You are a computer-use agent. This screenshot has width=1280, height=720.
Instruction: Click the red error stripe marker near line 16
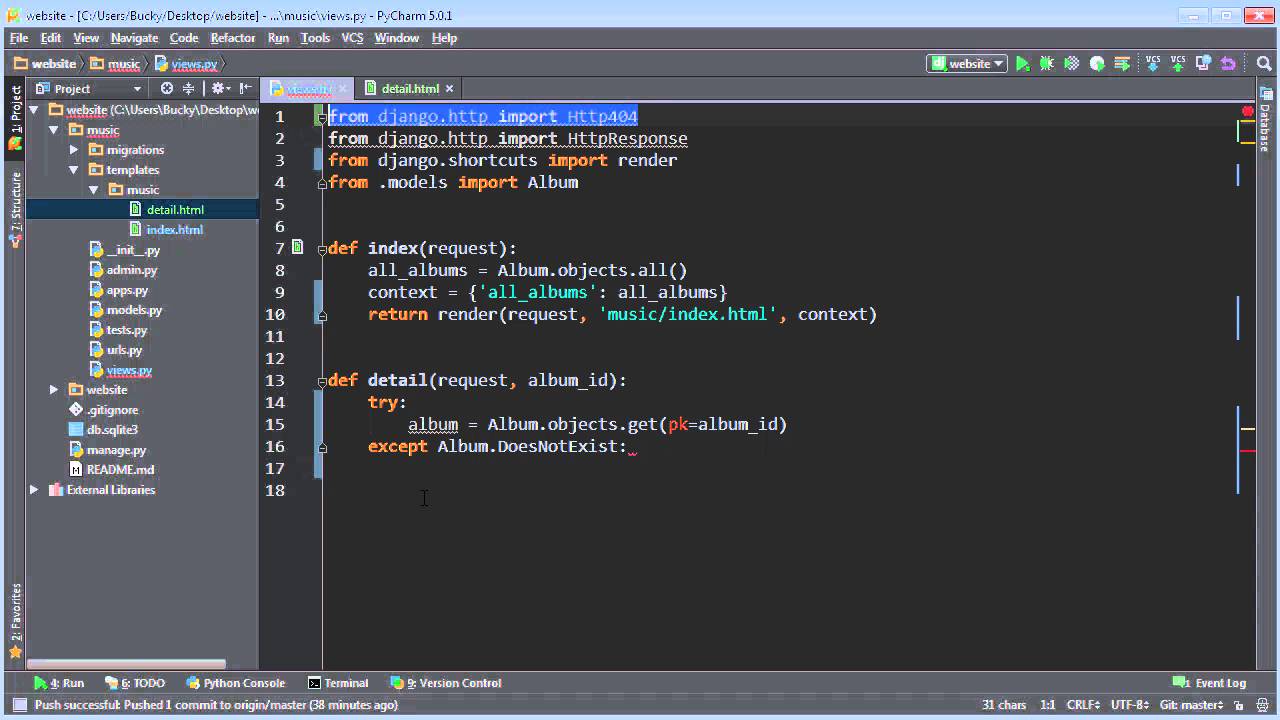1248,451
